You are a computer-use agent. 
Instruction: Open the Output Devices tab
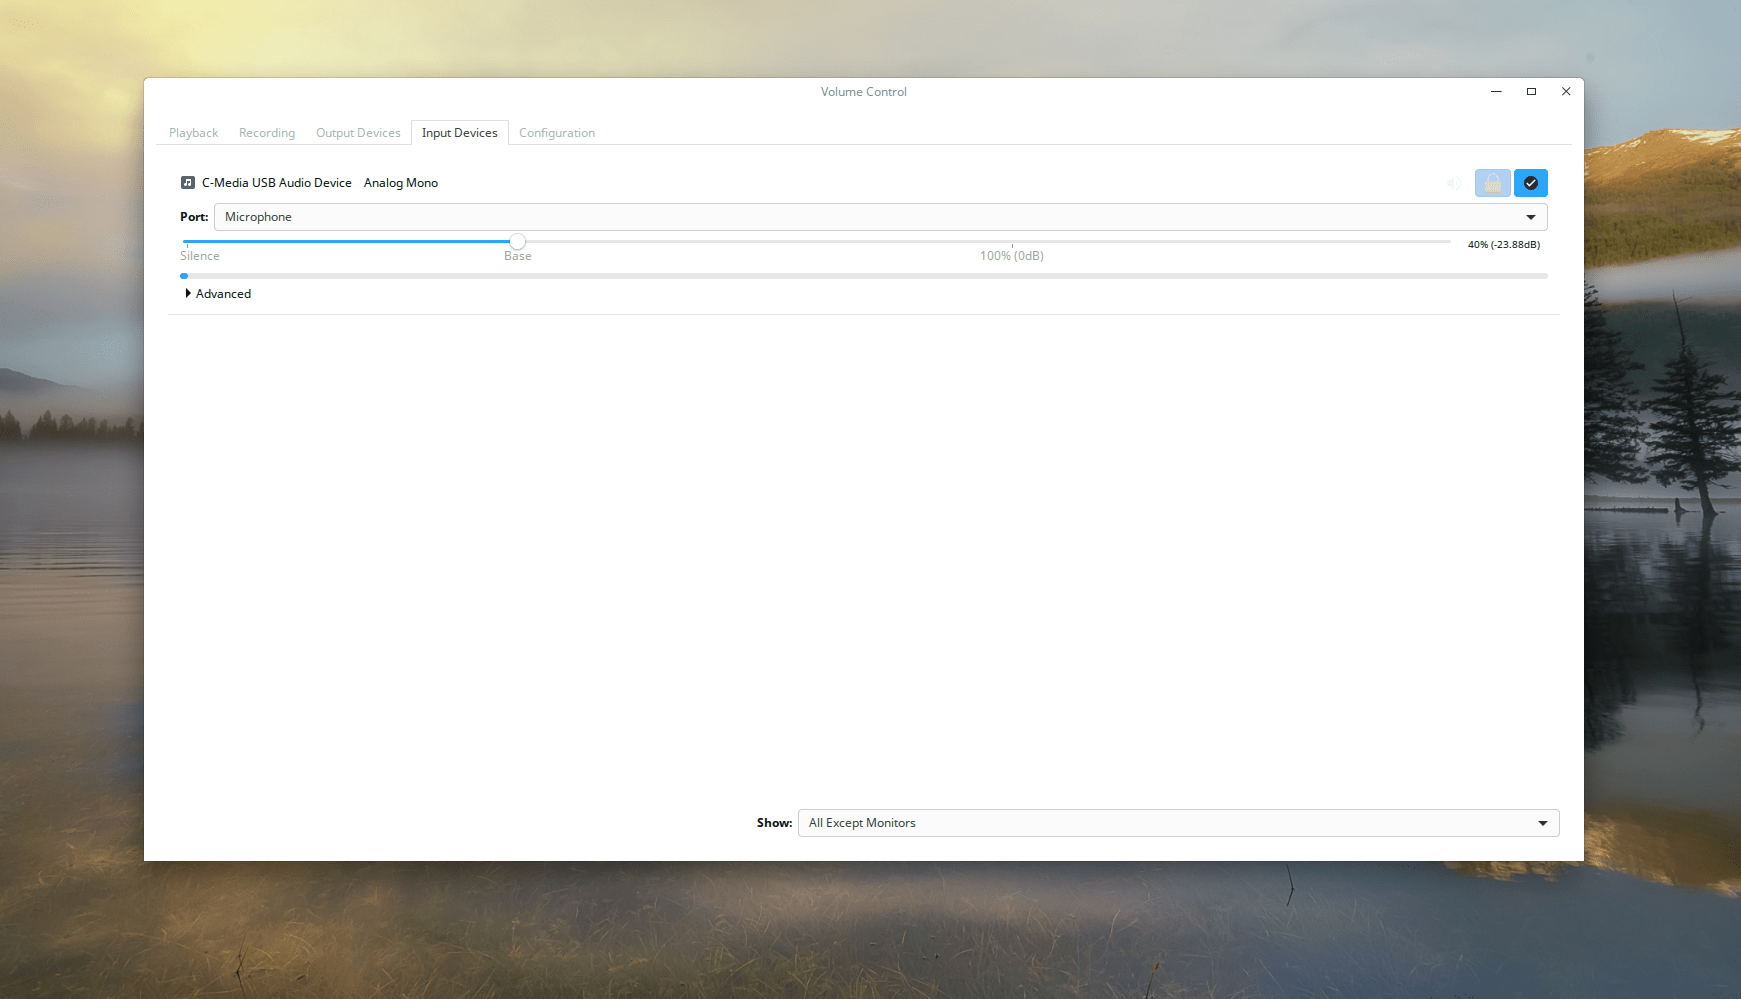pyautogui.click(x=357, y=132)
